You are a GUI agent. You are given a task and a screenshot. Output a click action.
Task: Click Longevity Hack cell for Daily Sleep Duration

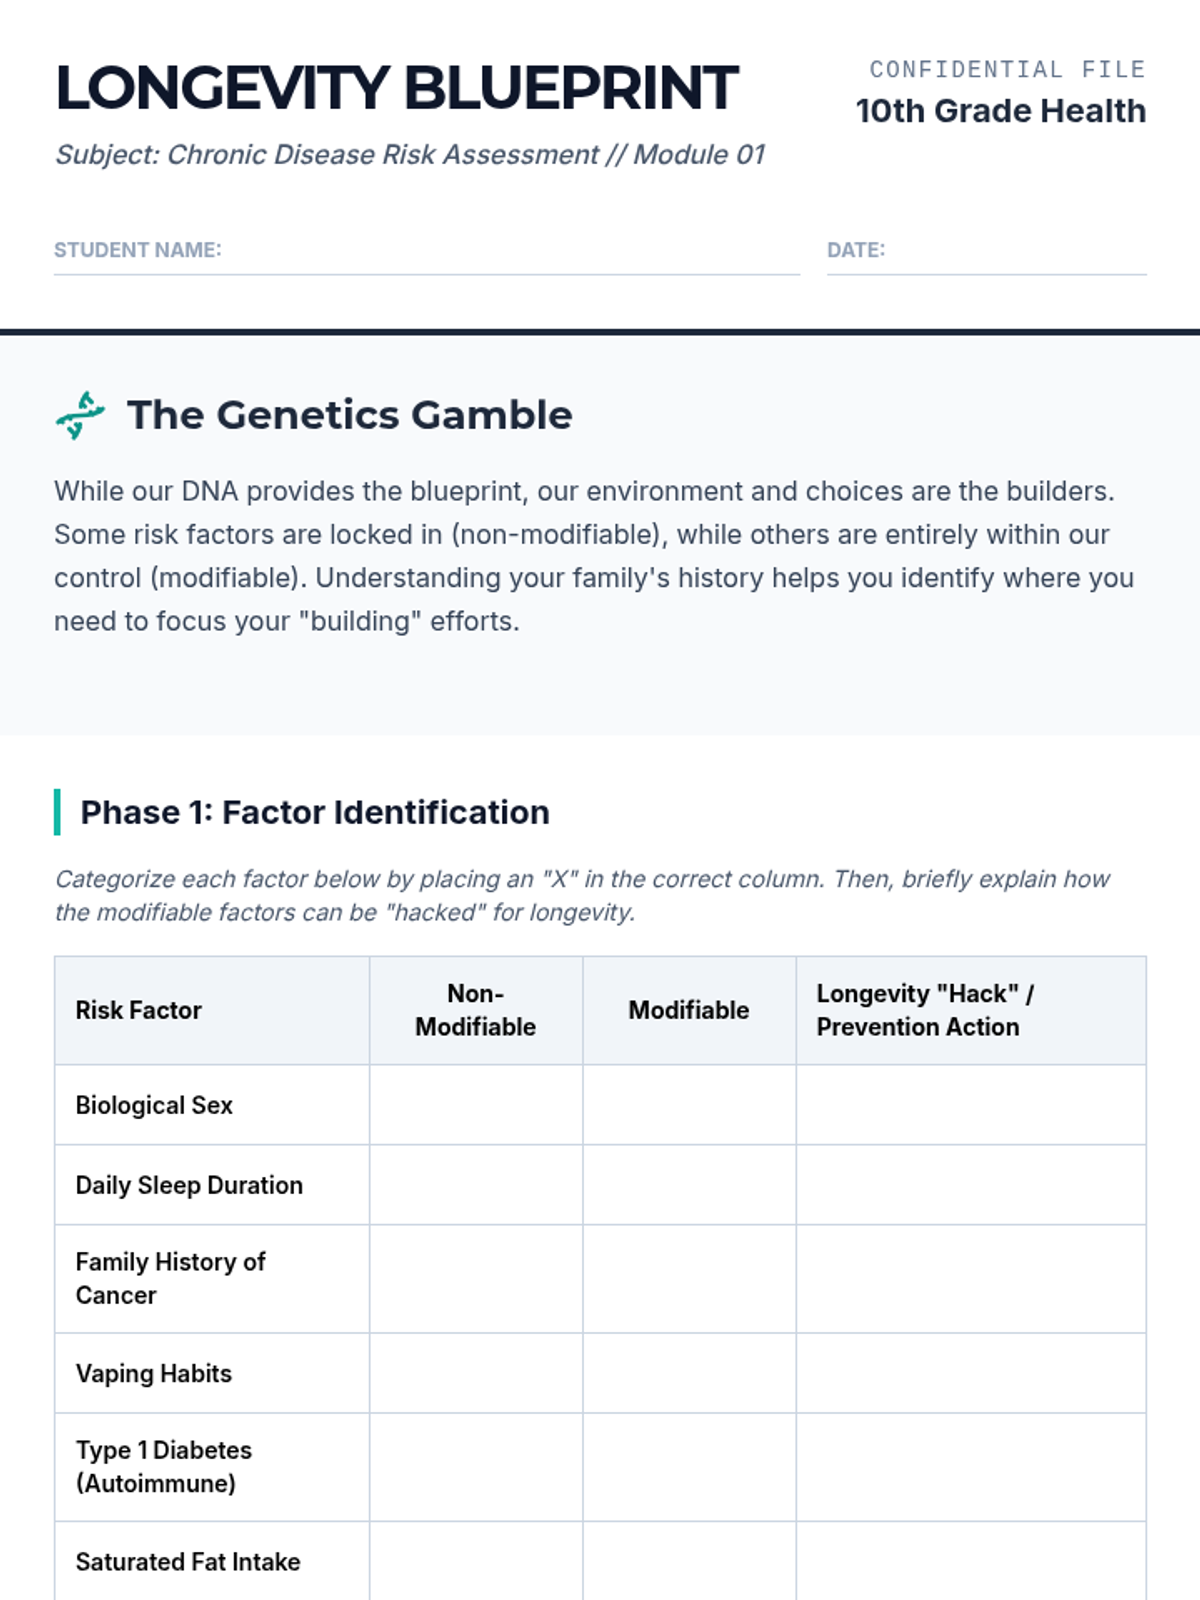click(971, 1185)
